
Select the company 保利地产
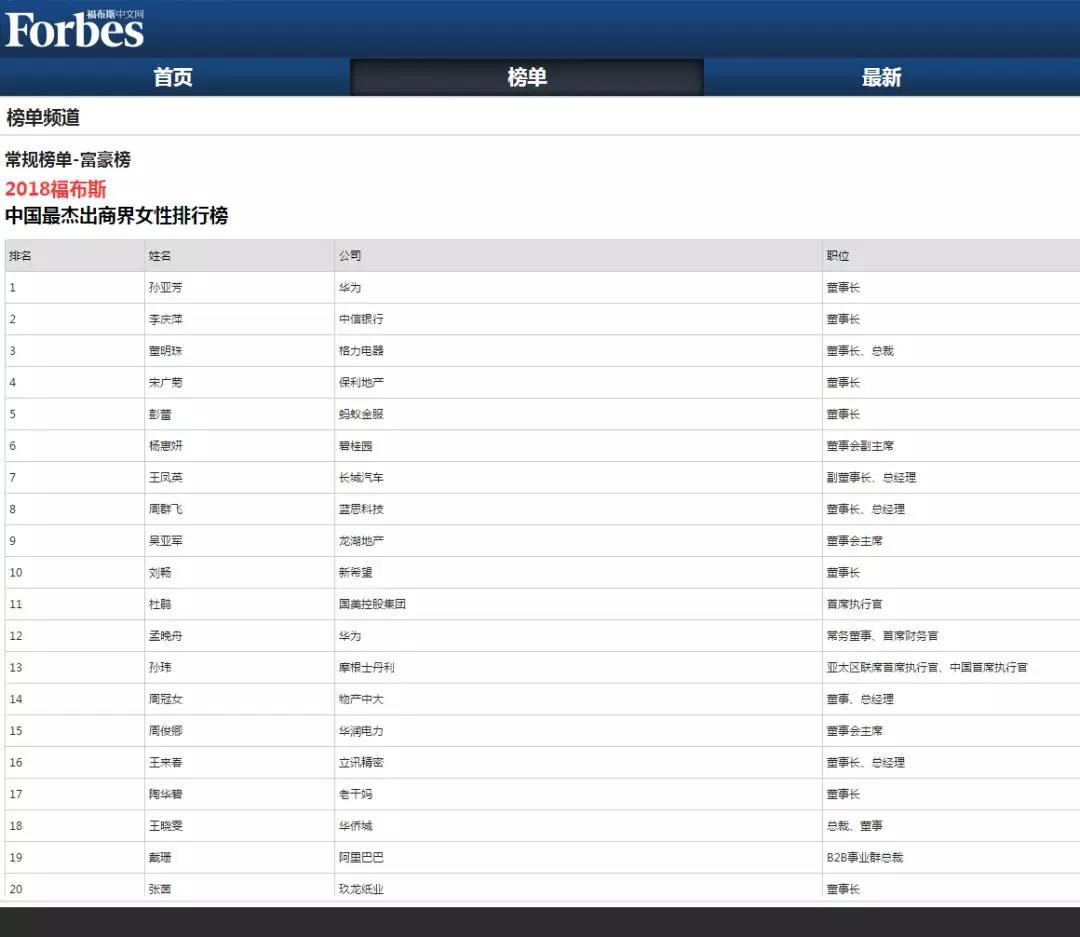[361, 382]
